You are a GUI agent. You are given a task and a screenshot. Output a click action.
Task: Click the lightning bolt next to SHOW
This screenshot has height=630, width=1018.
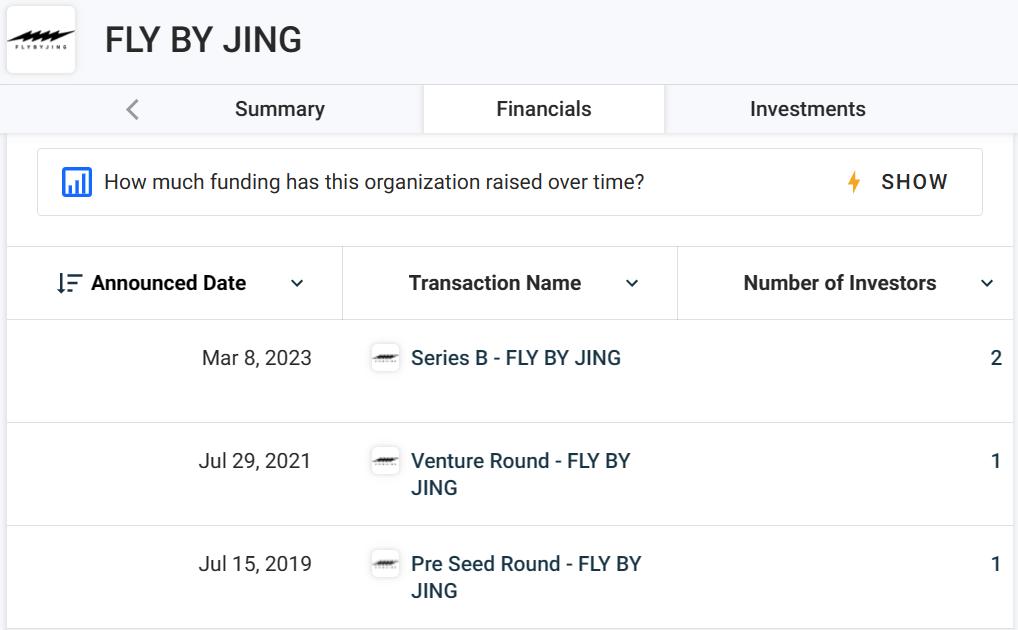coord(854,182)
